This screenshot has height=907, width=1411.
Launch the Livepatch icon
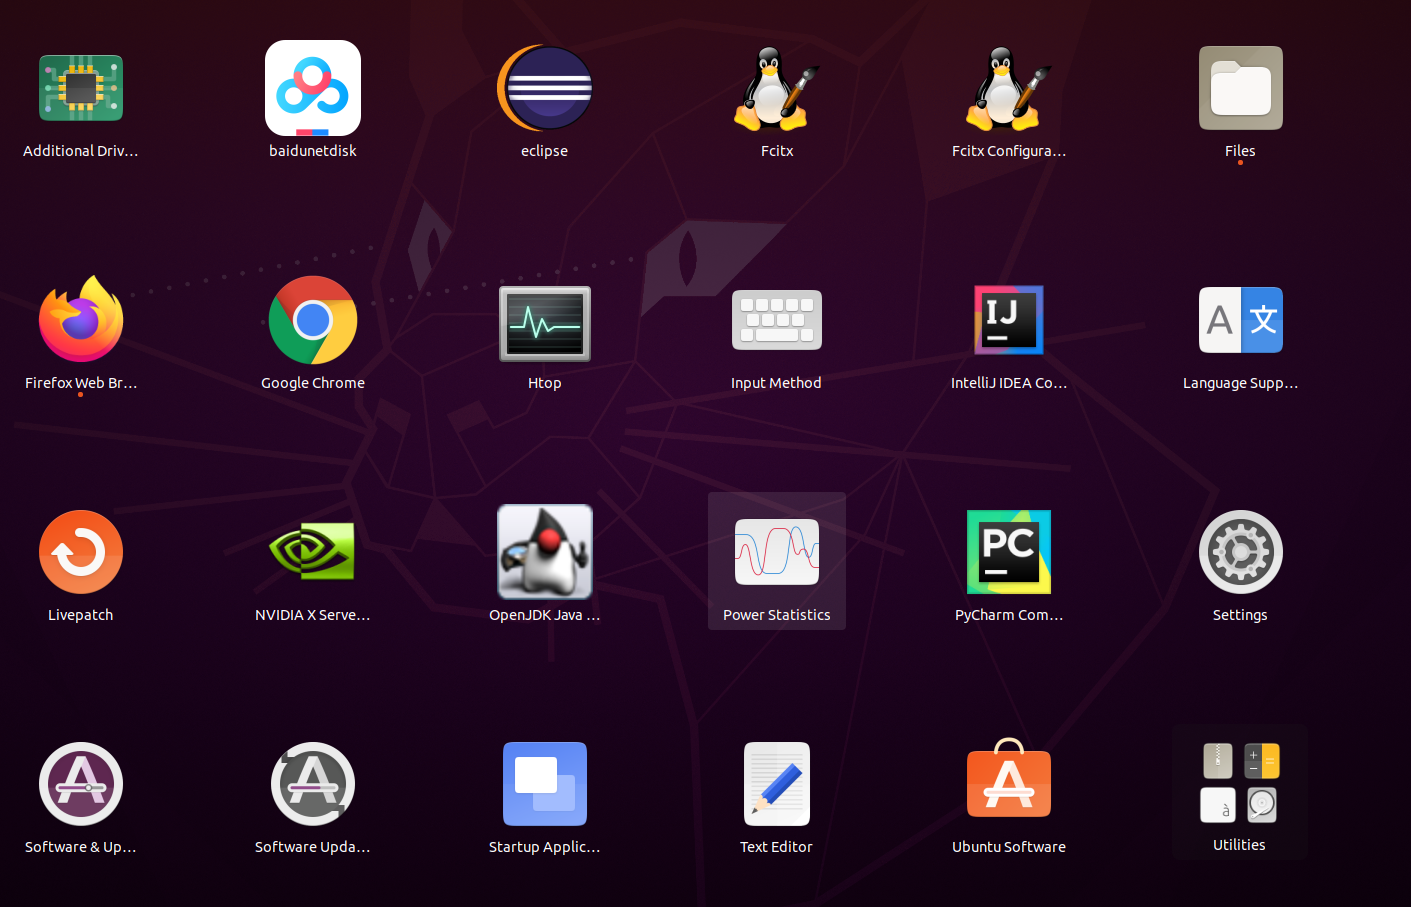coord(81,552)
